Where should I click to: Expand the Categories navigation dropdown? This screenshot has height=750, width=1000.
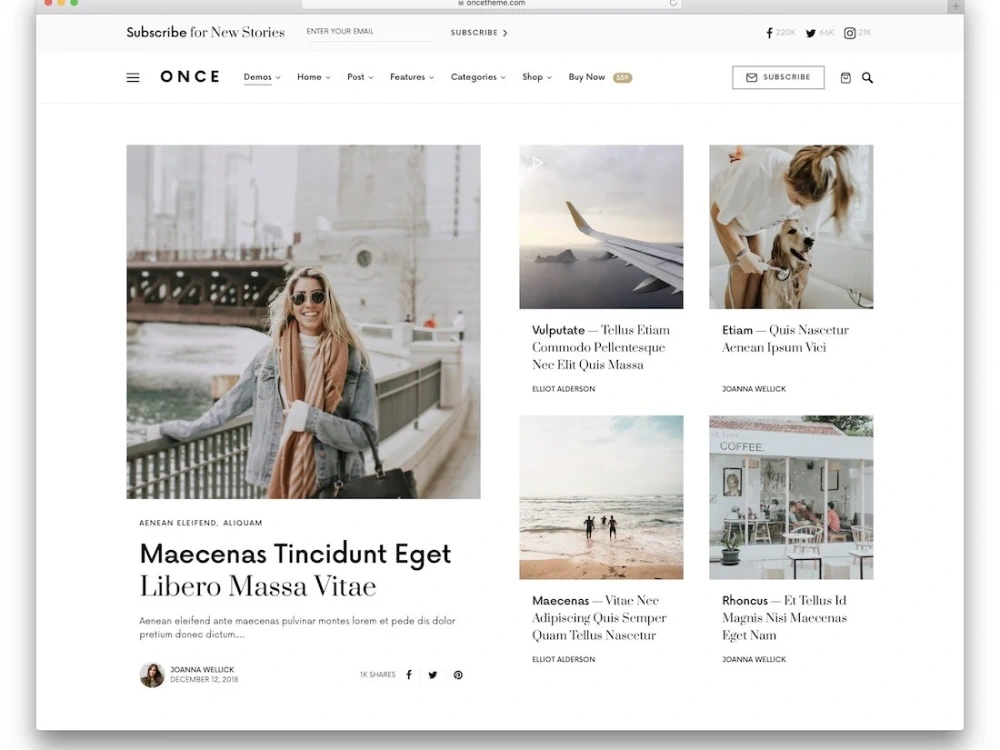tap(474, 77)
